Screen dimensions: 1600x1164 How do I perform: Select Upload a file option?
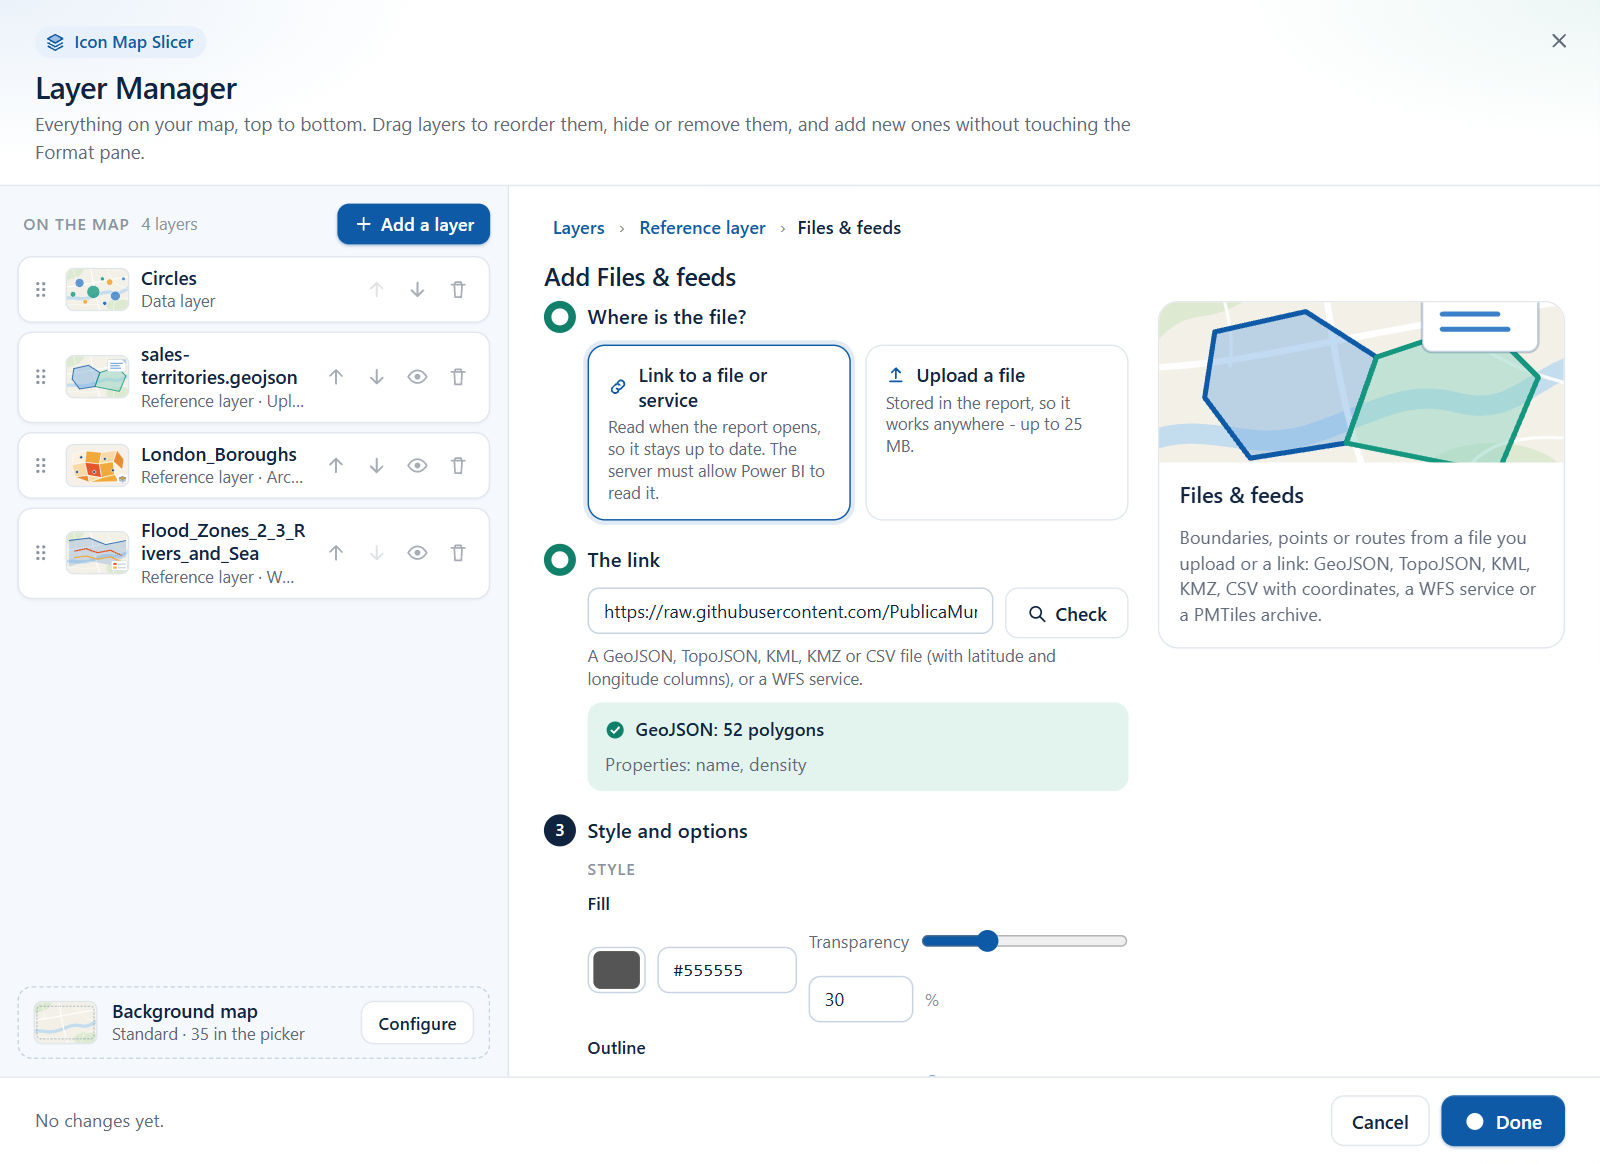coord(997,433)
